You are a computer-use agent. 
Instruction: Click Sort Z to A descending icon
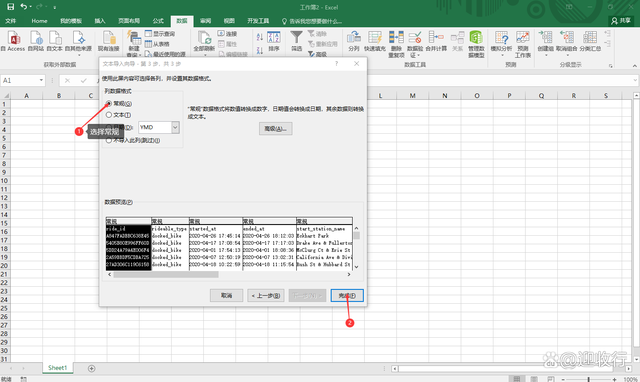tap(260, 51)
